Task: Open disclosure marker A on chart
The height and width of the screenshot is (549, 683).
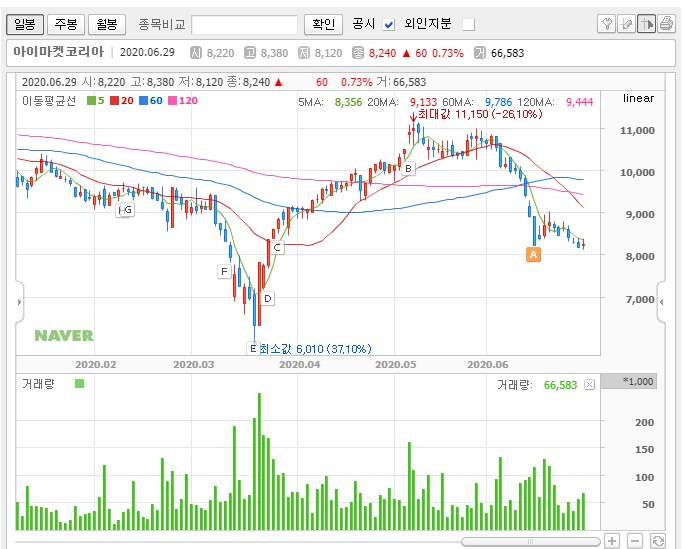Action: click(534, 254)
